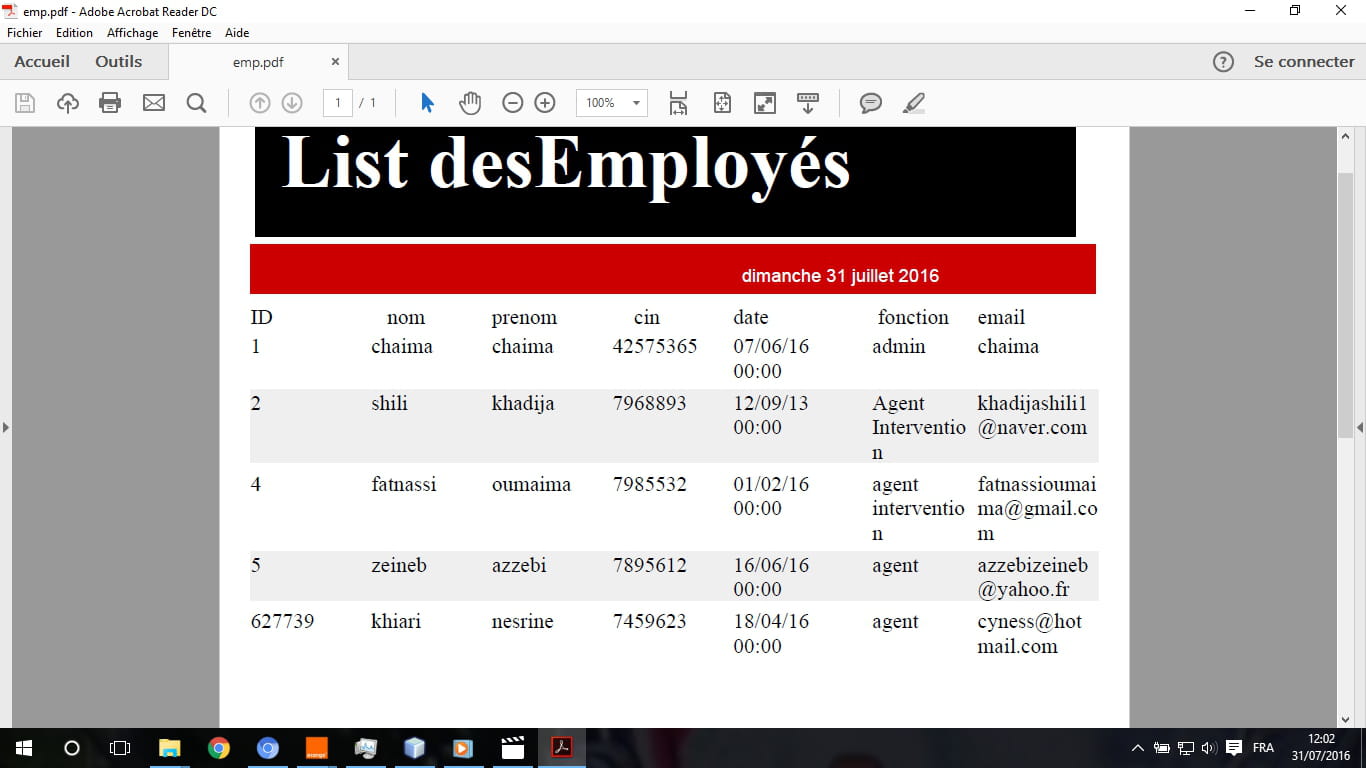Open the Action Center notifications icon
1366x768 pixels.
click(x=1234, y=748)
